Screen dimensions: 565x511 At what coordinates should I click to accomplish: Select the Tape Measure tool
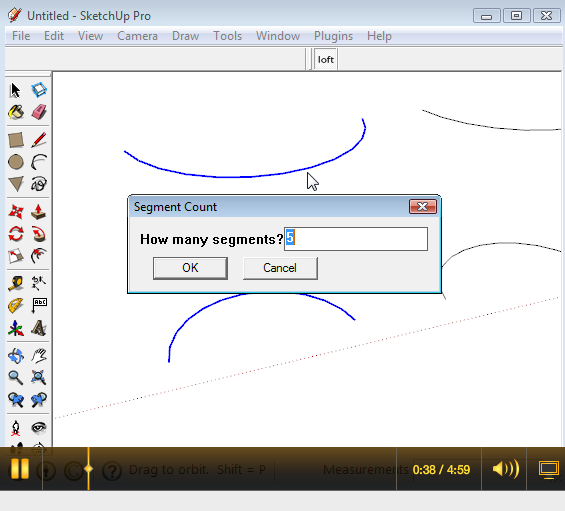coord(16,284)
